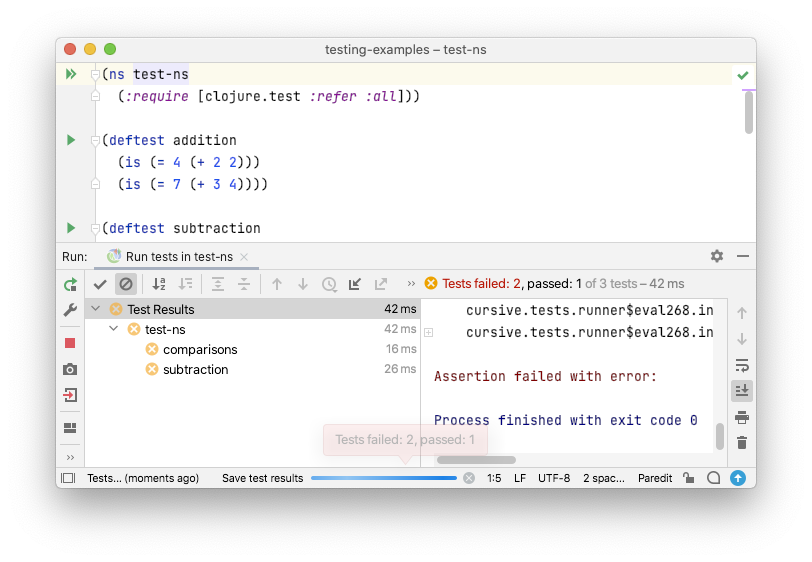The image size is (812, 562).
Task: Fold the ns form in editor gutter
Action: click(95, 75)
